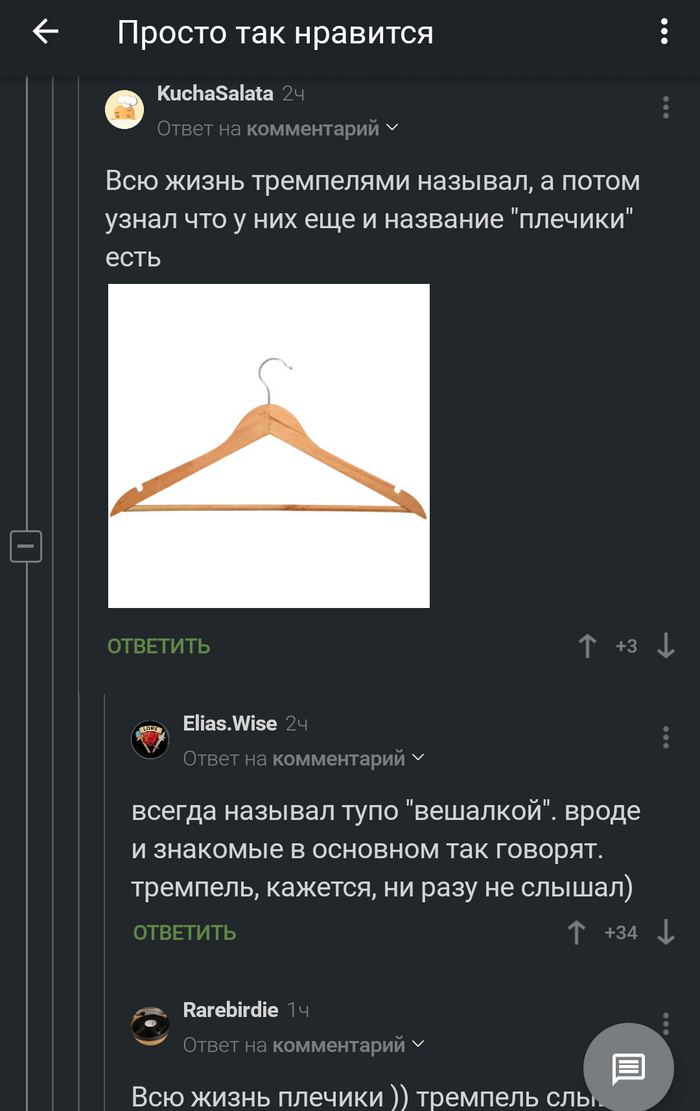Open KuchaSalata comment options menu
The width and height of the screenshot is (700, 1111).
(665, 108)
